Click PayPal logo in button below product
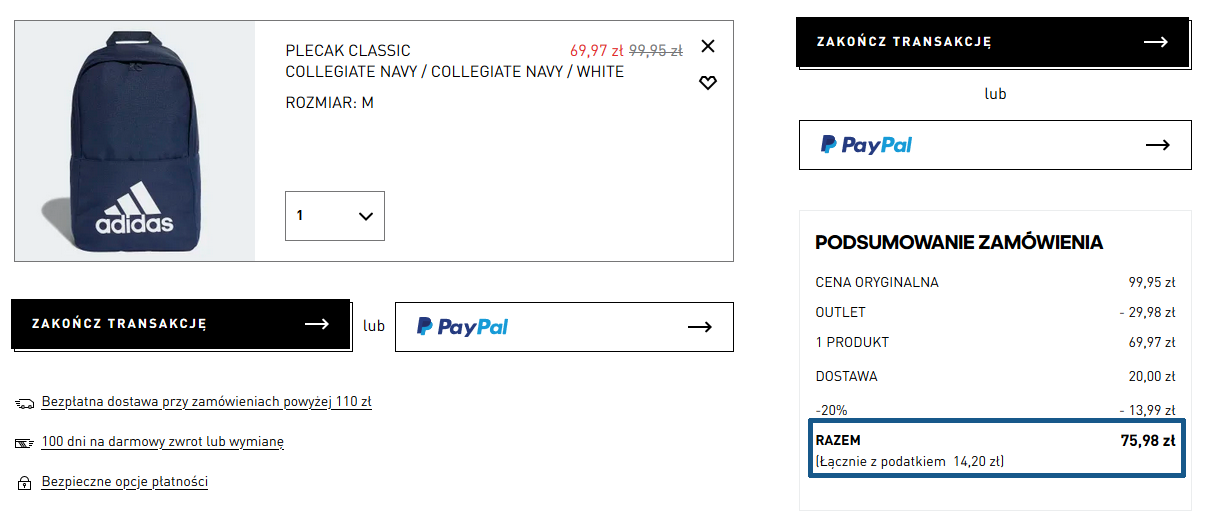The image size is (1208, 518). pos(462,326)
